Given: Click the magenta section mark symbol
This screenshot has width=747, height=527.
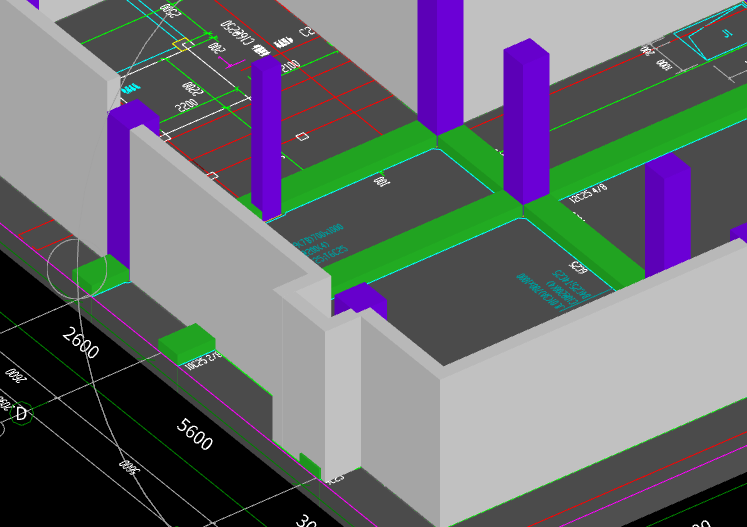Looking at the screenshot, I should pyautogui.click(x=231, y=62).
